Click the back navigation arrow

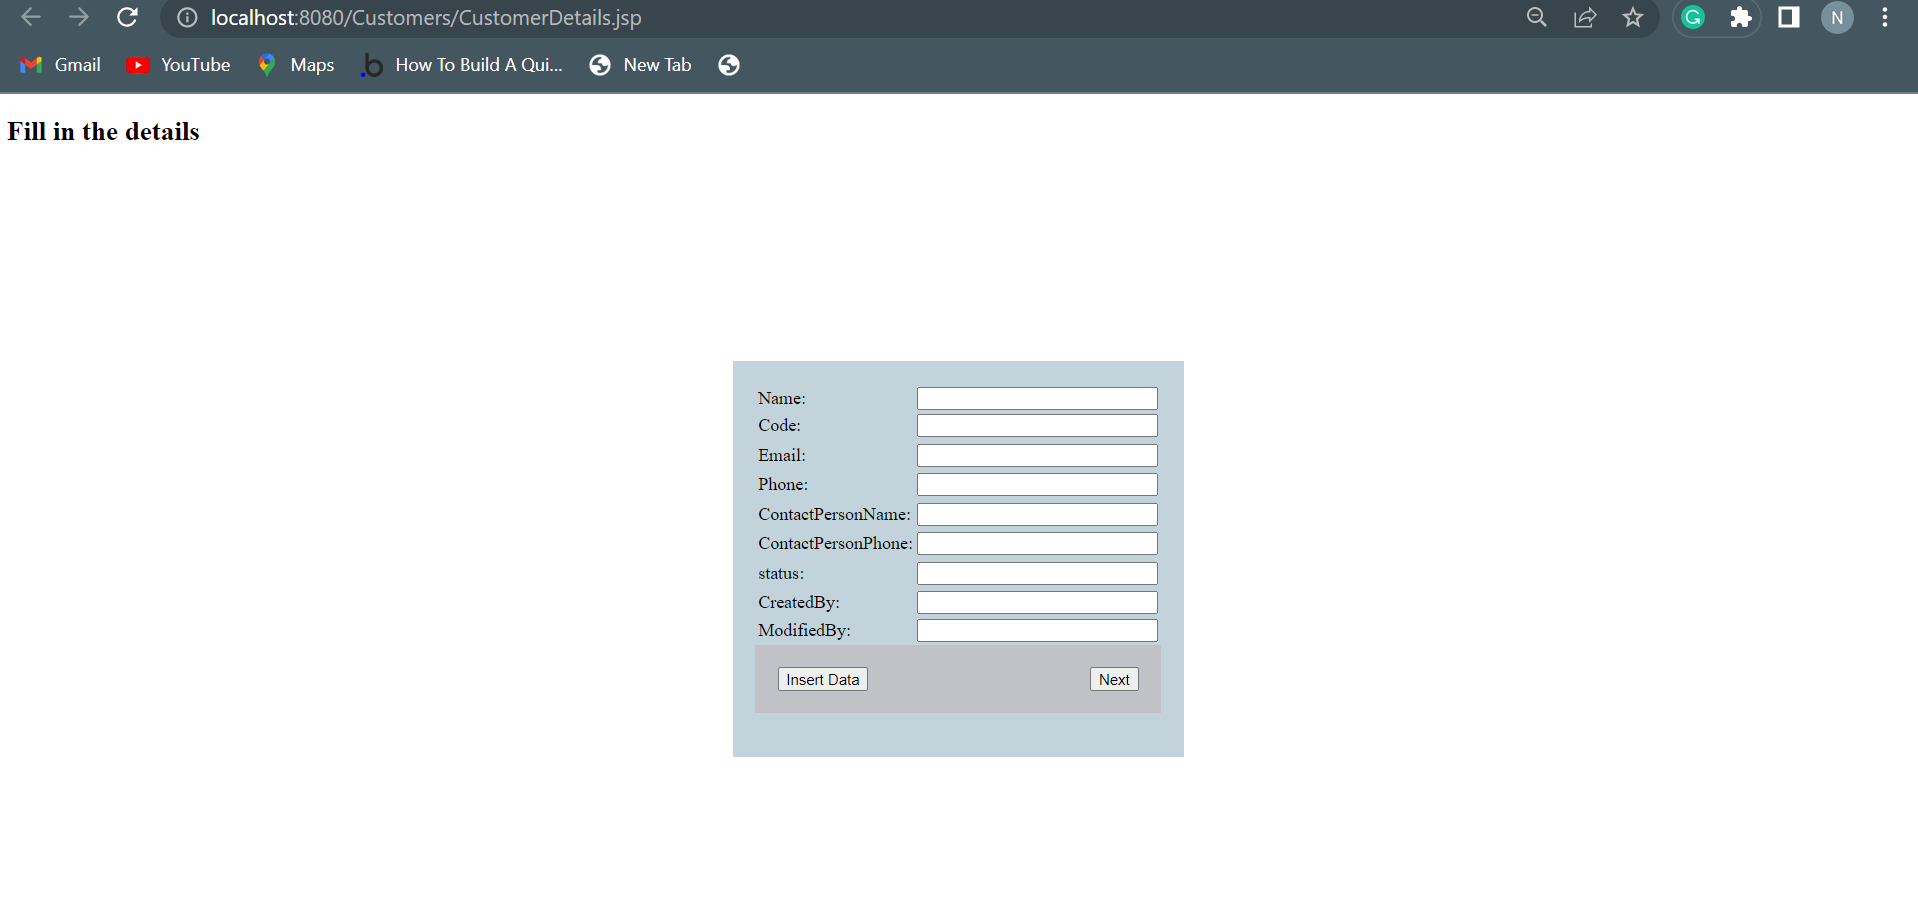[31, 17]
